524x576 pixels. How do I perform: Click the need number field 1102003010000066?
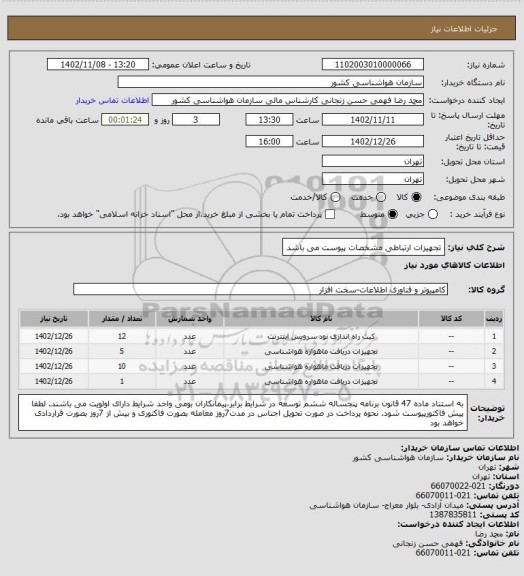click(x=373, y=64)
